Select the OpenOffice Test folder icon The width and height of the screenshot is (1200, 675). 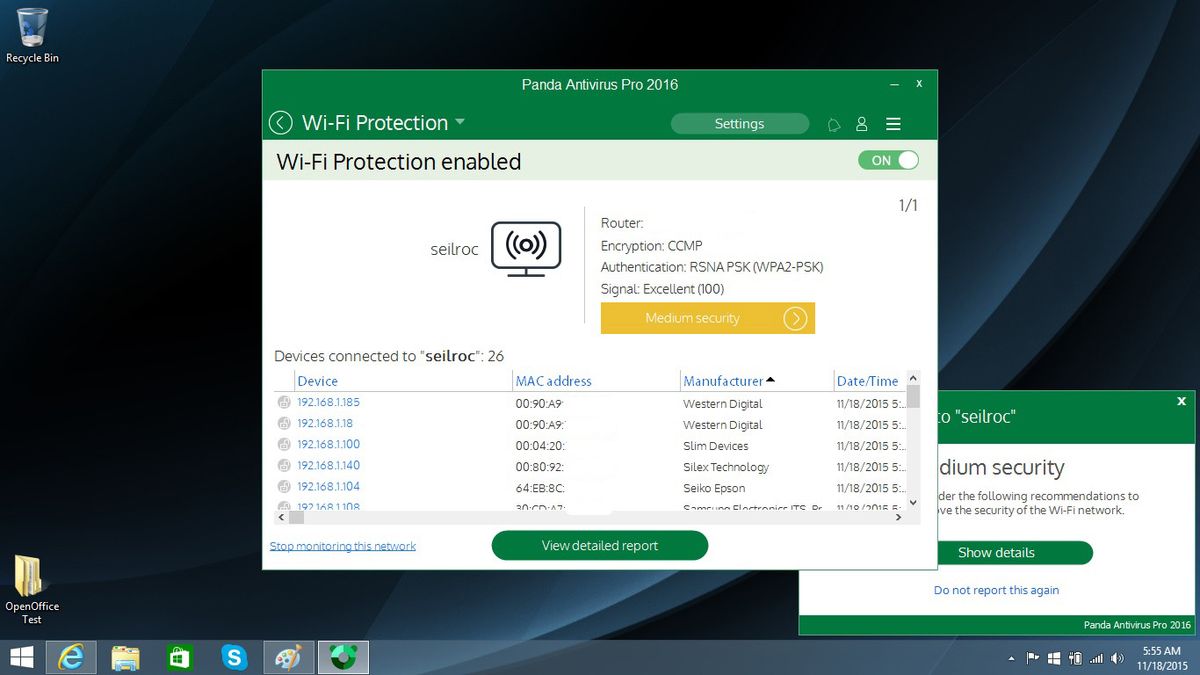(x=32, y=590)
